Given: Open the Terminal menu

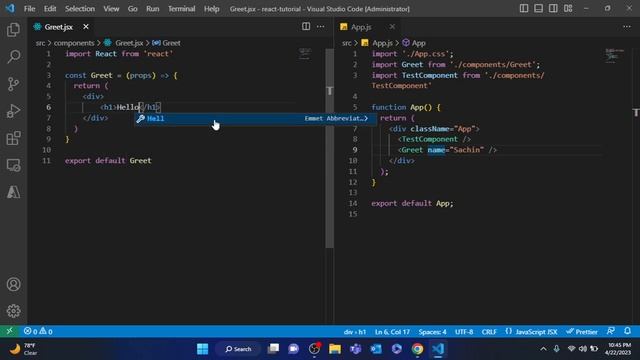Looking at the screenshot, I should click(181, 9).
